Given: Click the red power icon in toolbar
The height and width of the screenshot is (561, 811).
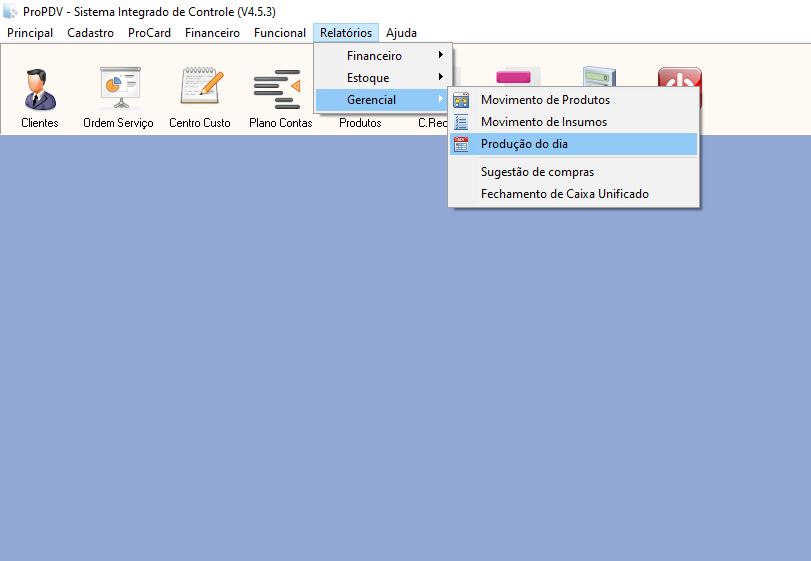Looking at the screenshot, I should pyautogui.click(x=680, y=78).
